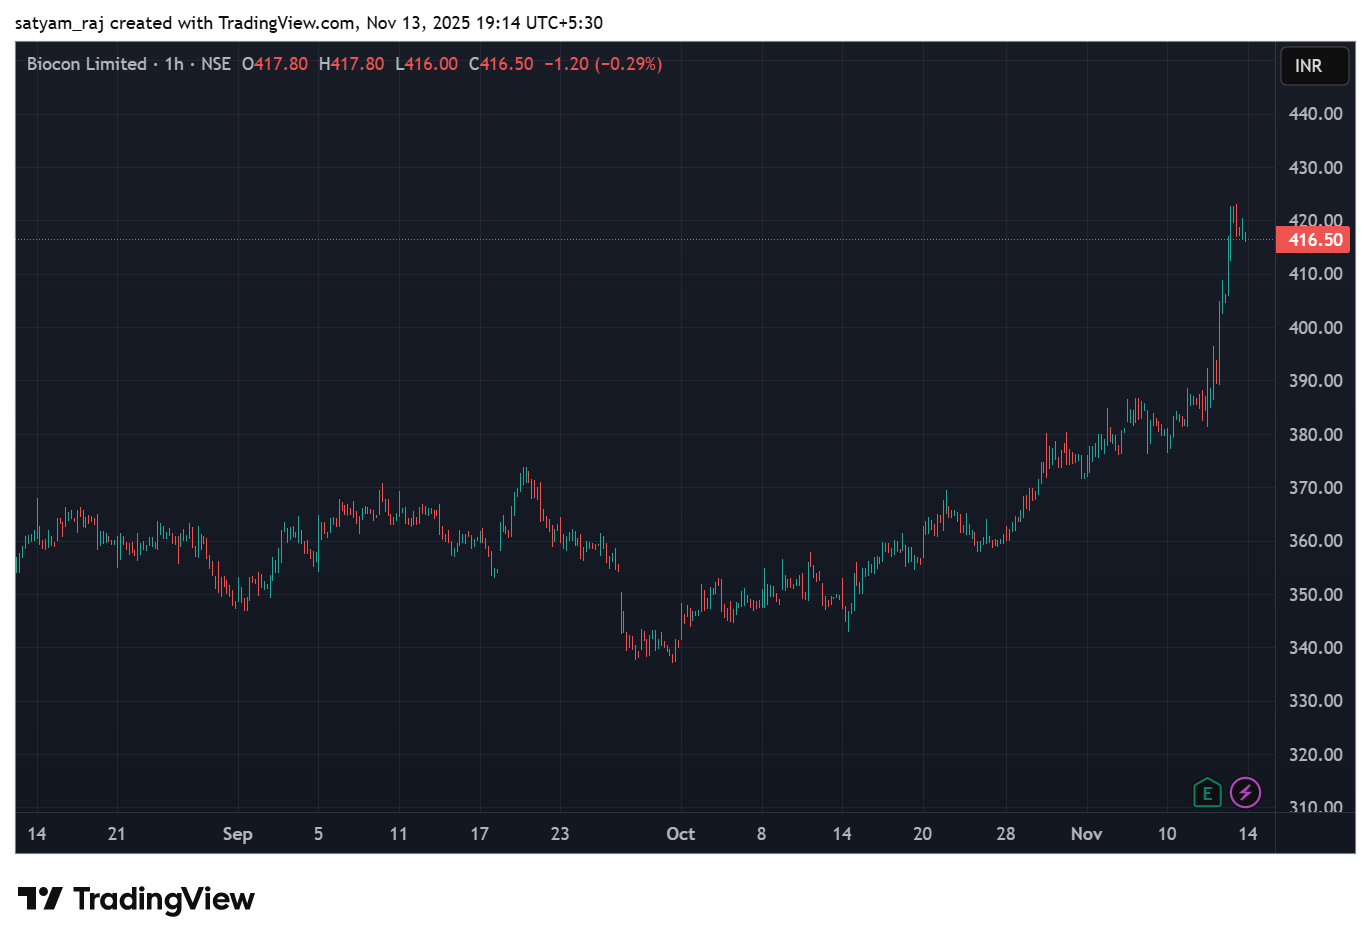The image size is (1371, 944).
Task: Click the low value L416.00
Action: coord(427,63)
